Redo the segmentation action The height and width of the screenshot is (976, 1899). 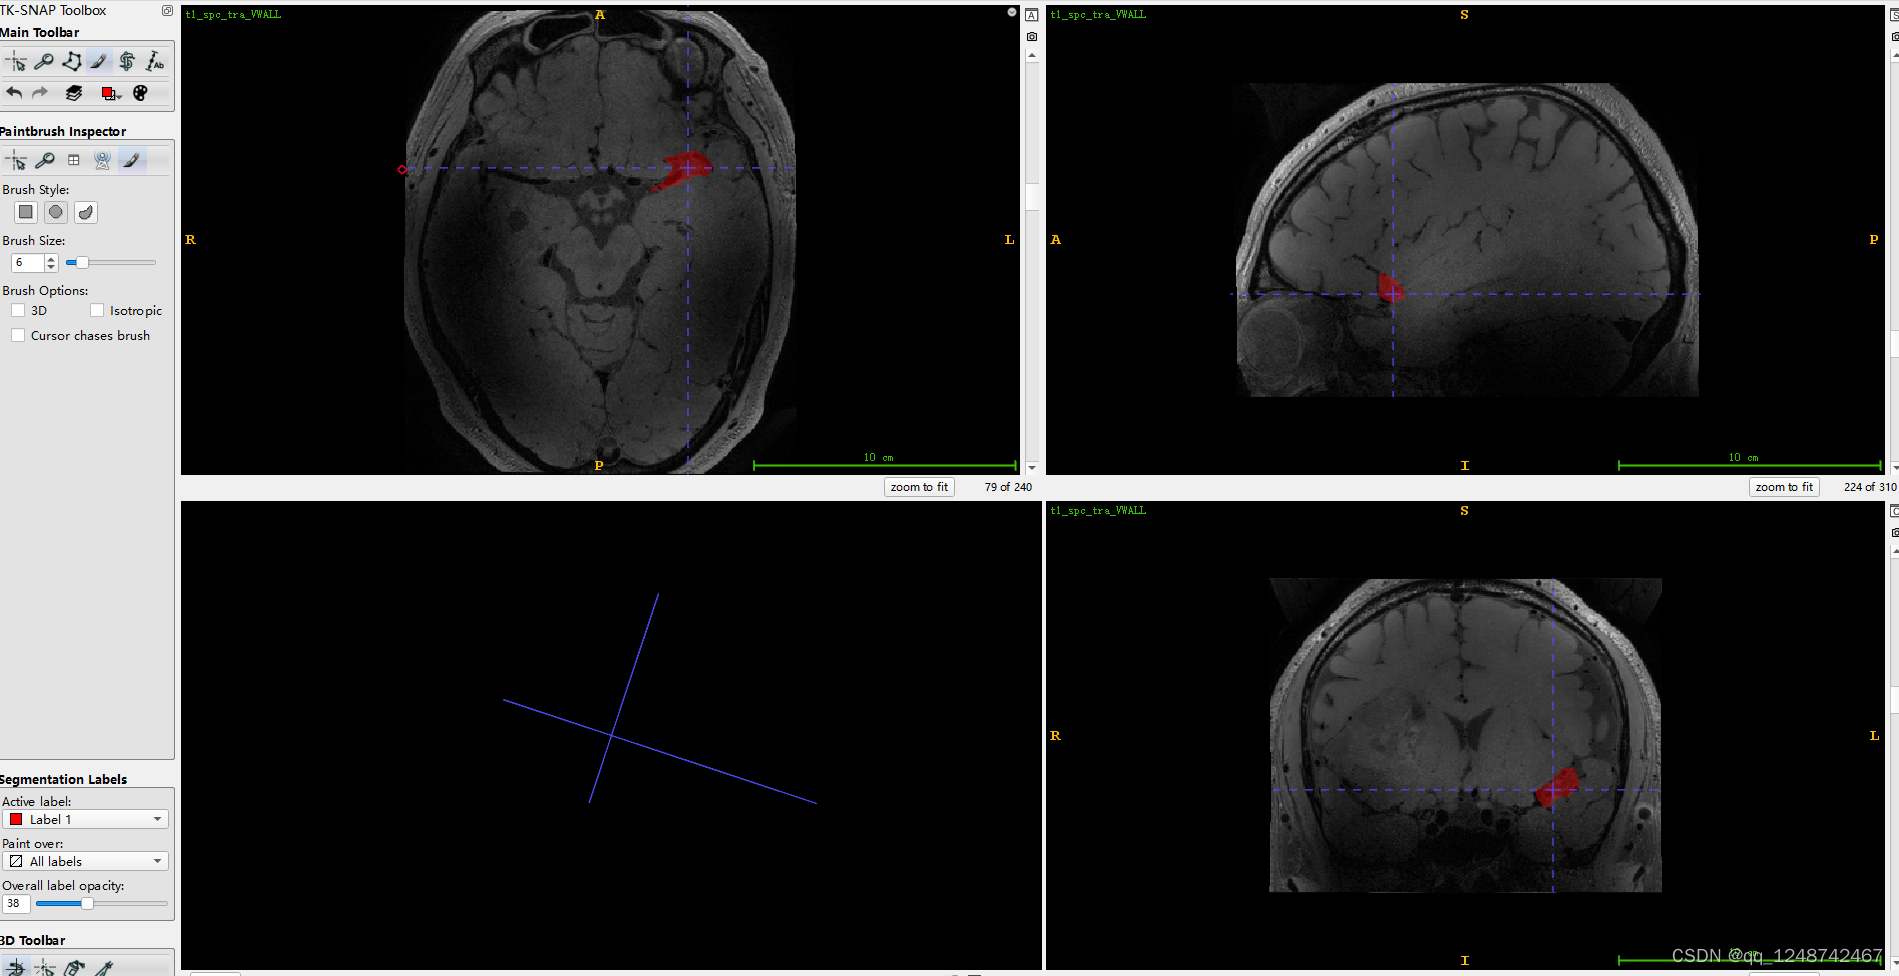[x=40, y=93]
